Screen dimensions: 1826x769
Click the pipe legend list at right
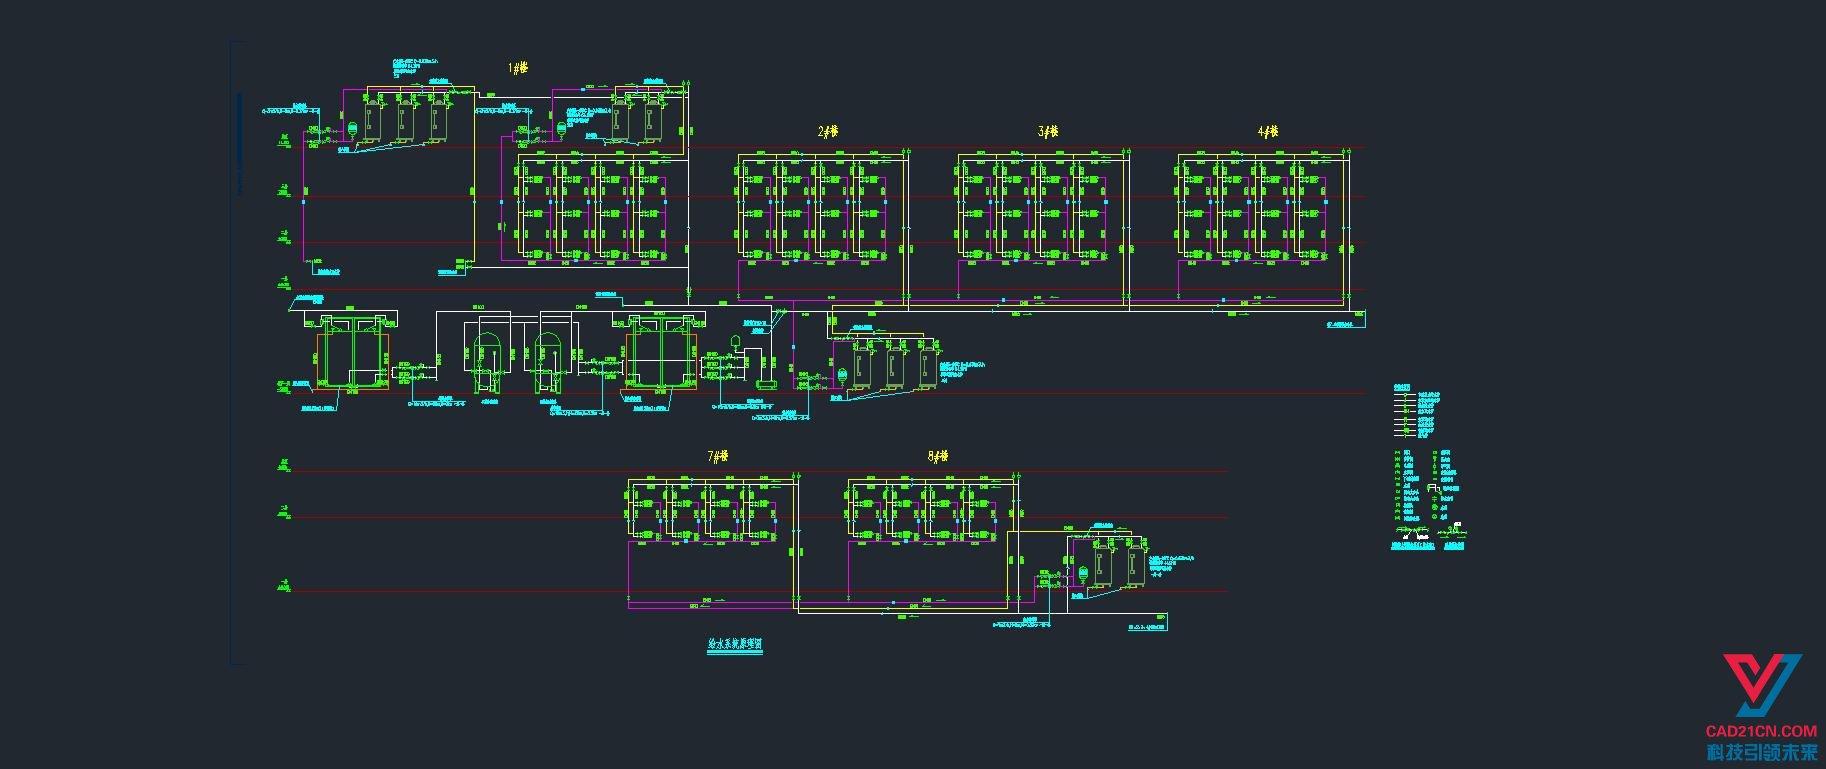(1415, 412)
